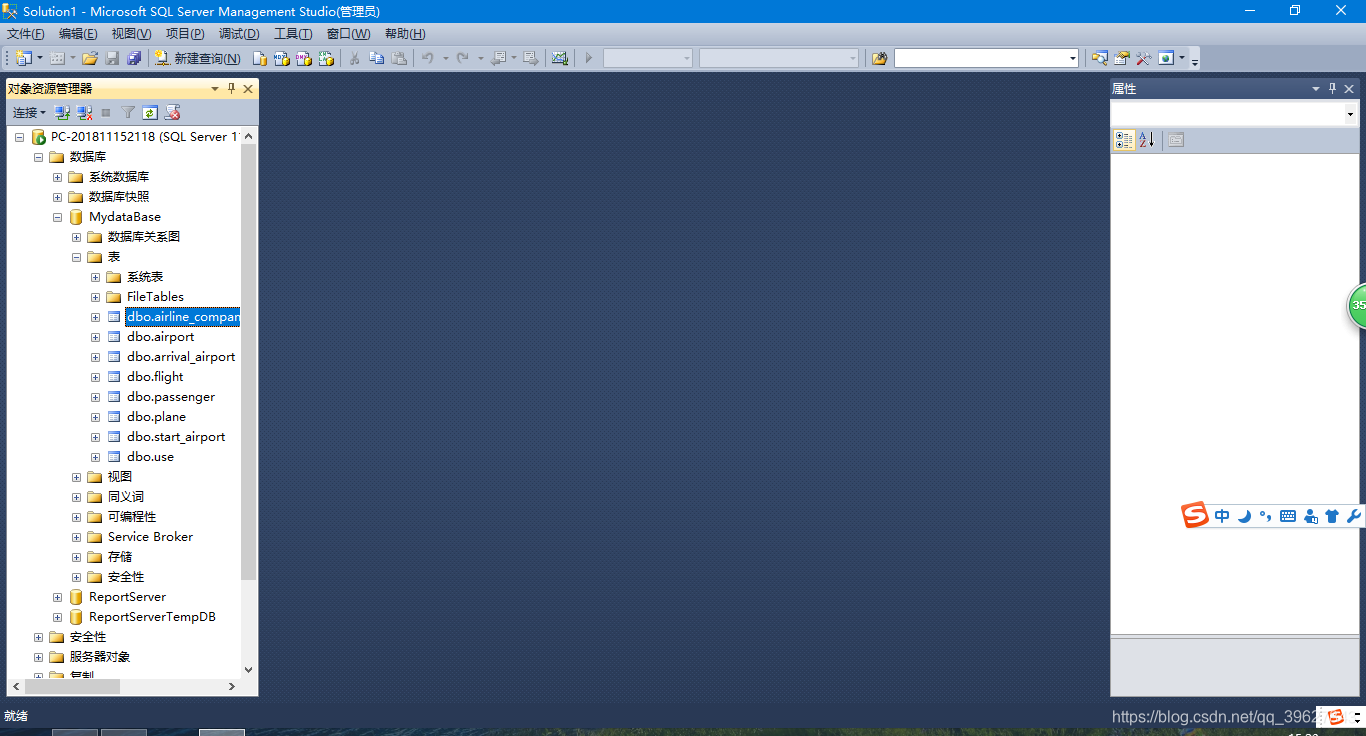Click the Properties Window toolbar icon
Screen dimensions: 1366x736
pos(1122,58)
